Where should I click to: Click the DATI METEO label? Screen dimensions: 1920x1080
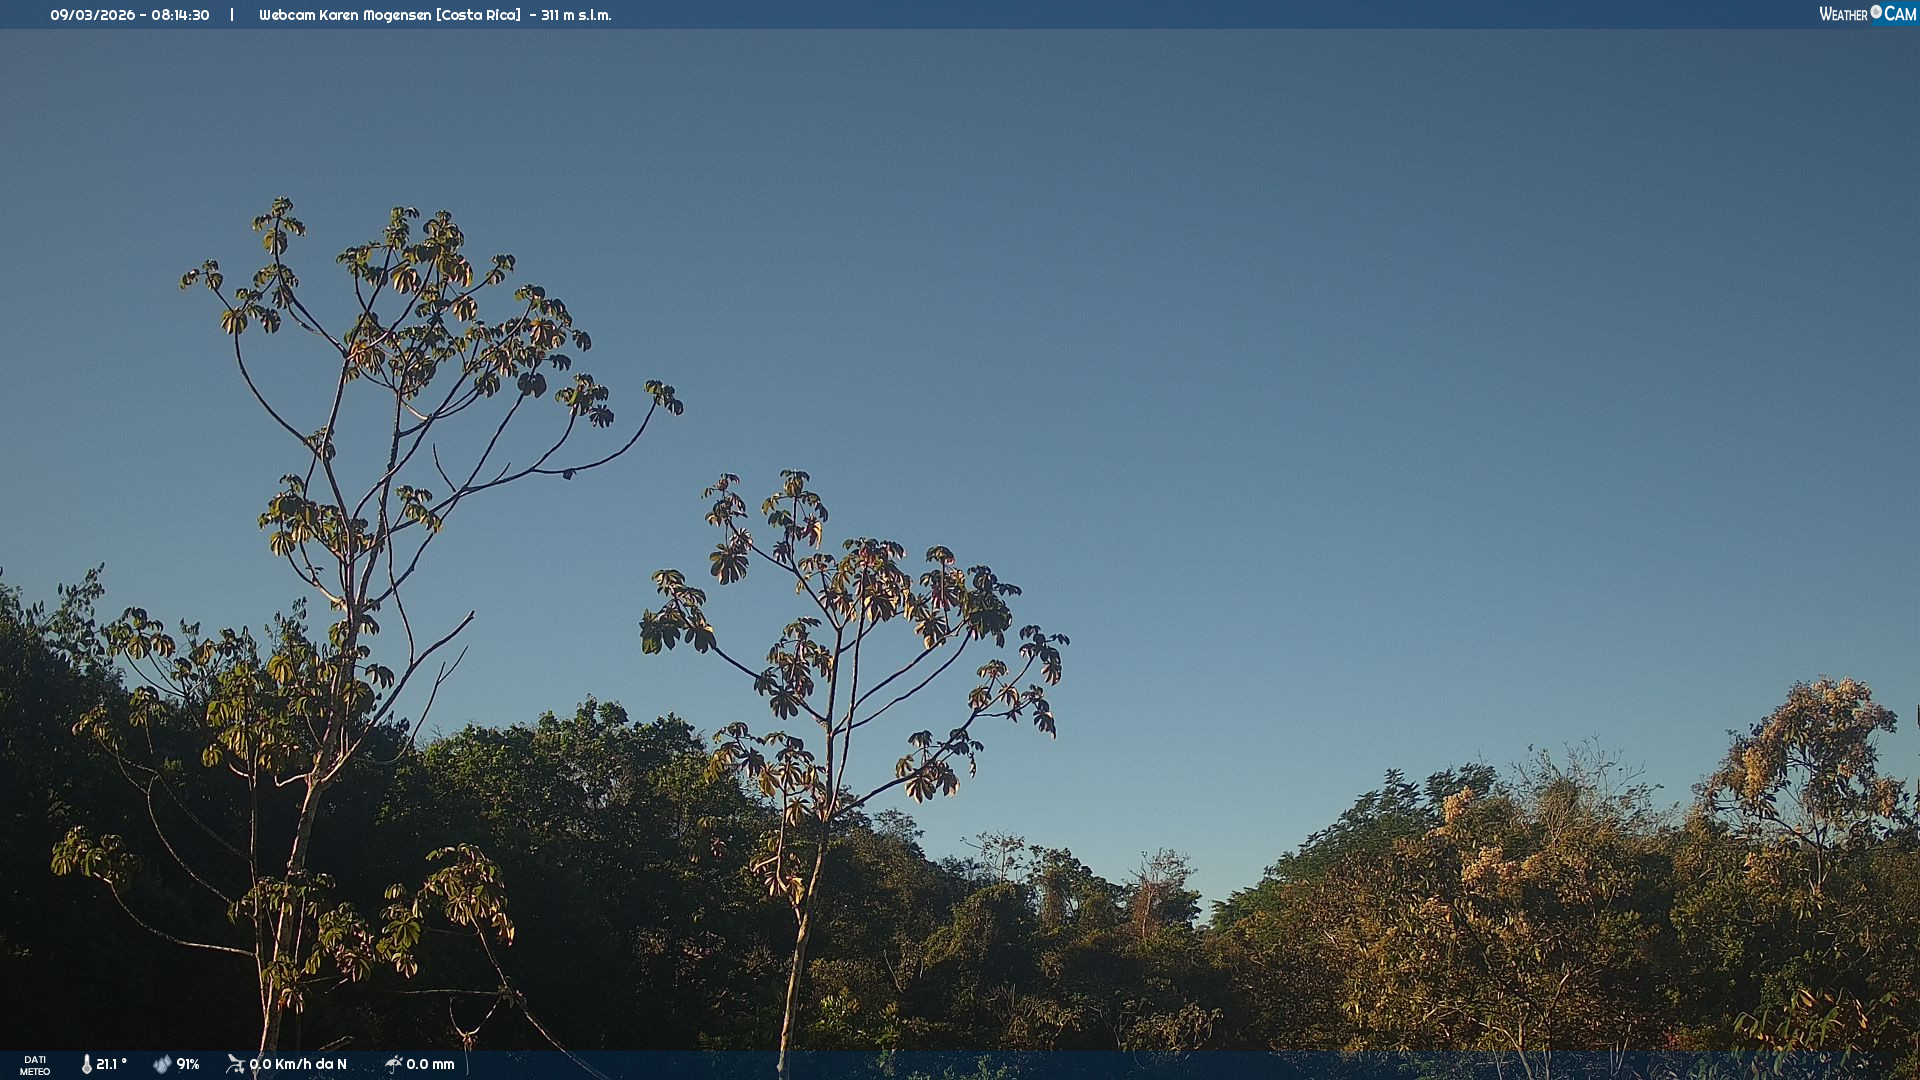[x=35, y=1065]
